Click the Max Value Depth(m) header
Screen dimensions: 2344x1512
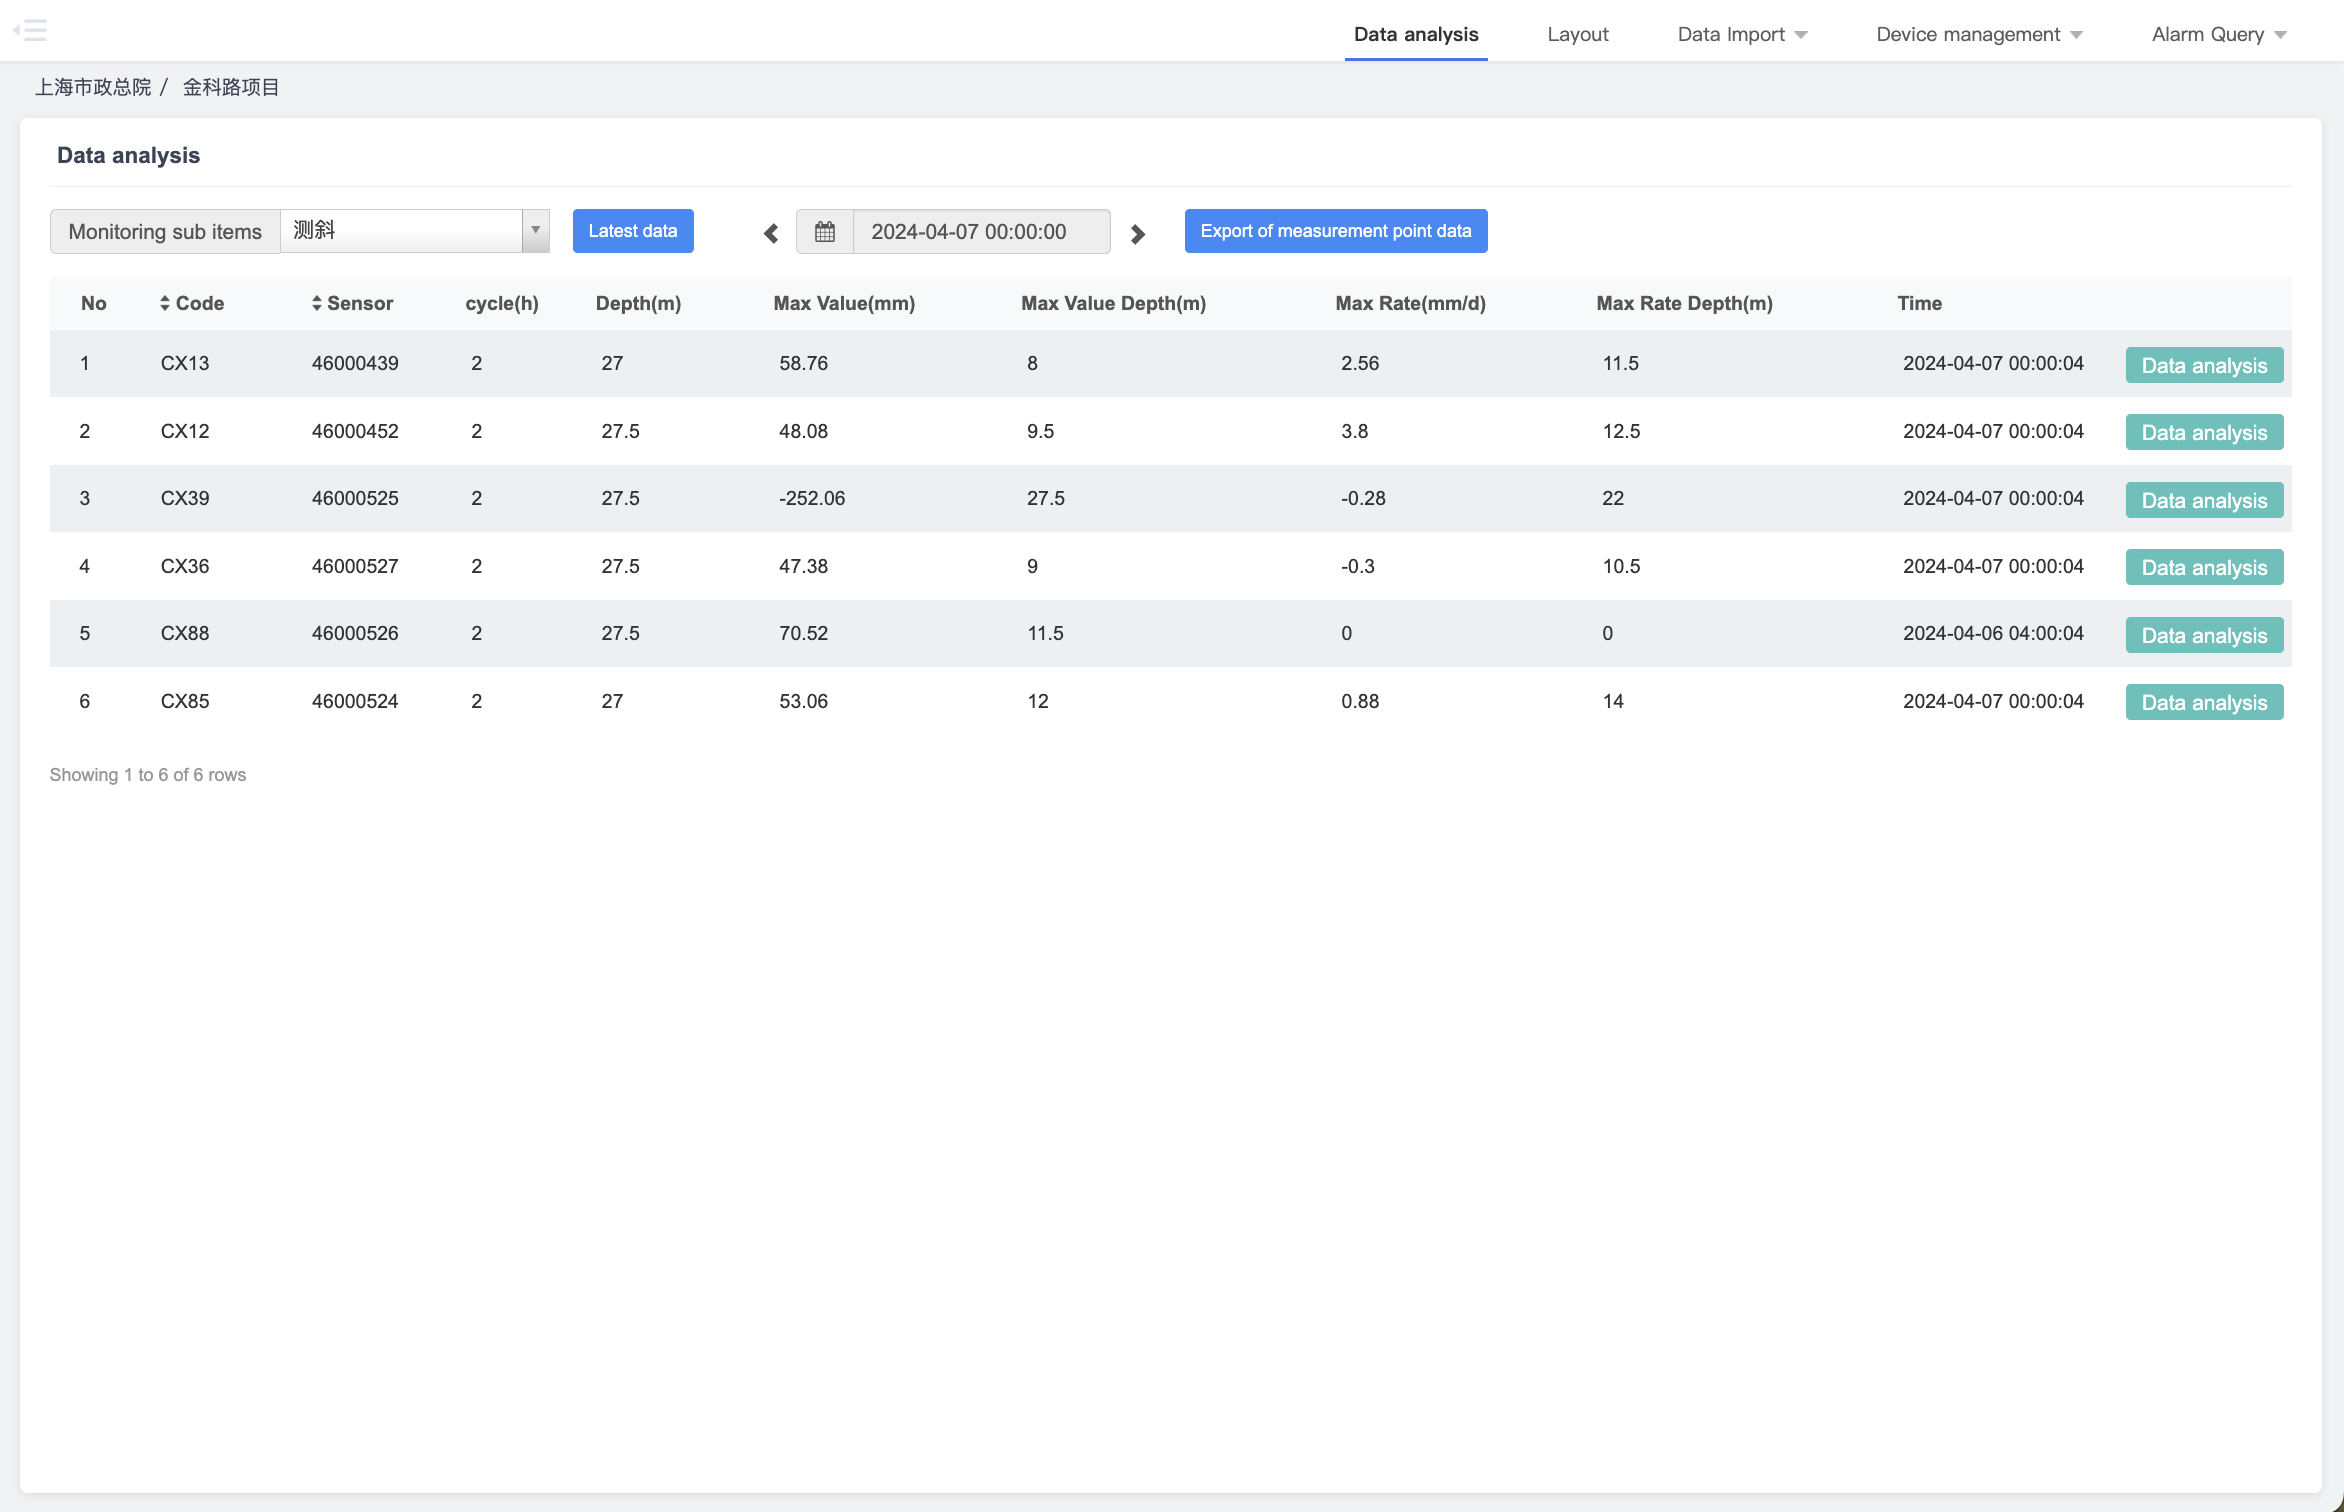1113,303
